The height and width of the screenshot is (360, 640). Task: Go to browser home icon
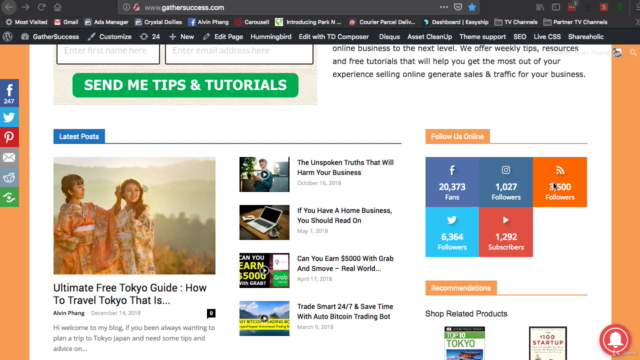[x=58, y=7]
